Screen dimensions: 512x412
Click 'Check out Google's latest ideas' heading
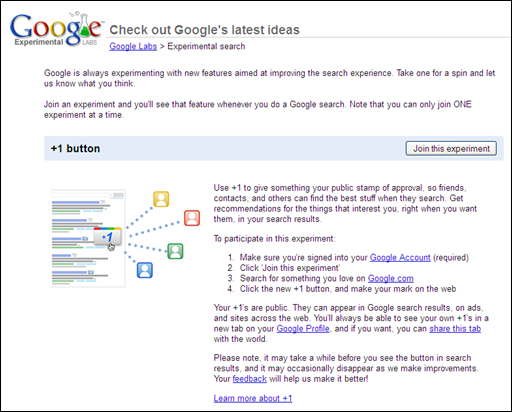point(204,30)
